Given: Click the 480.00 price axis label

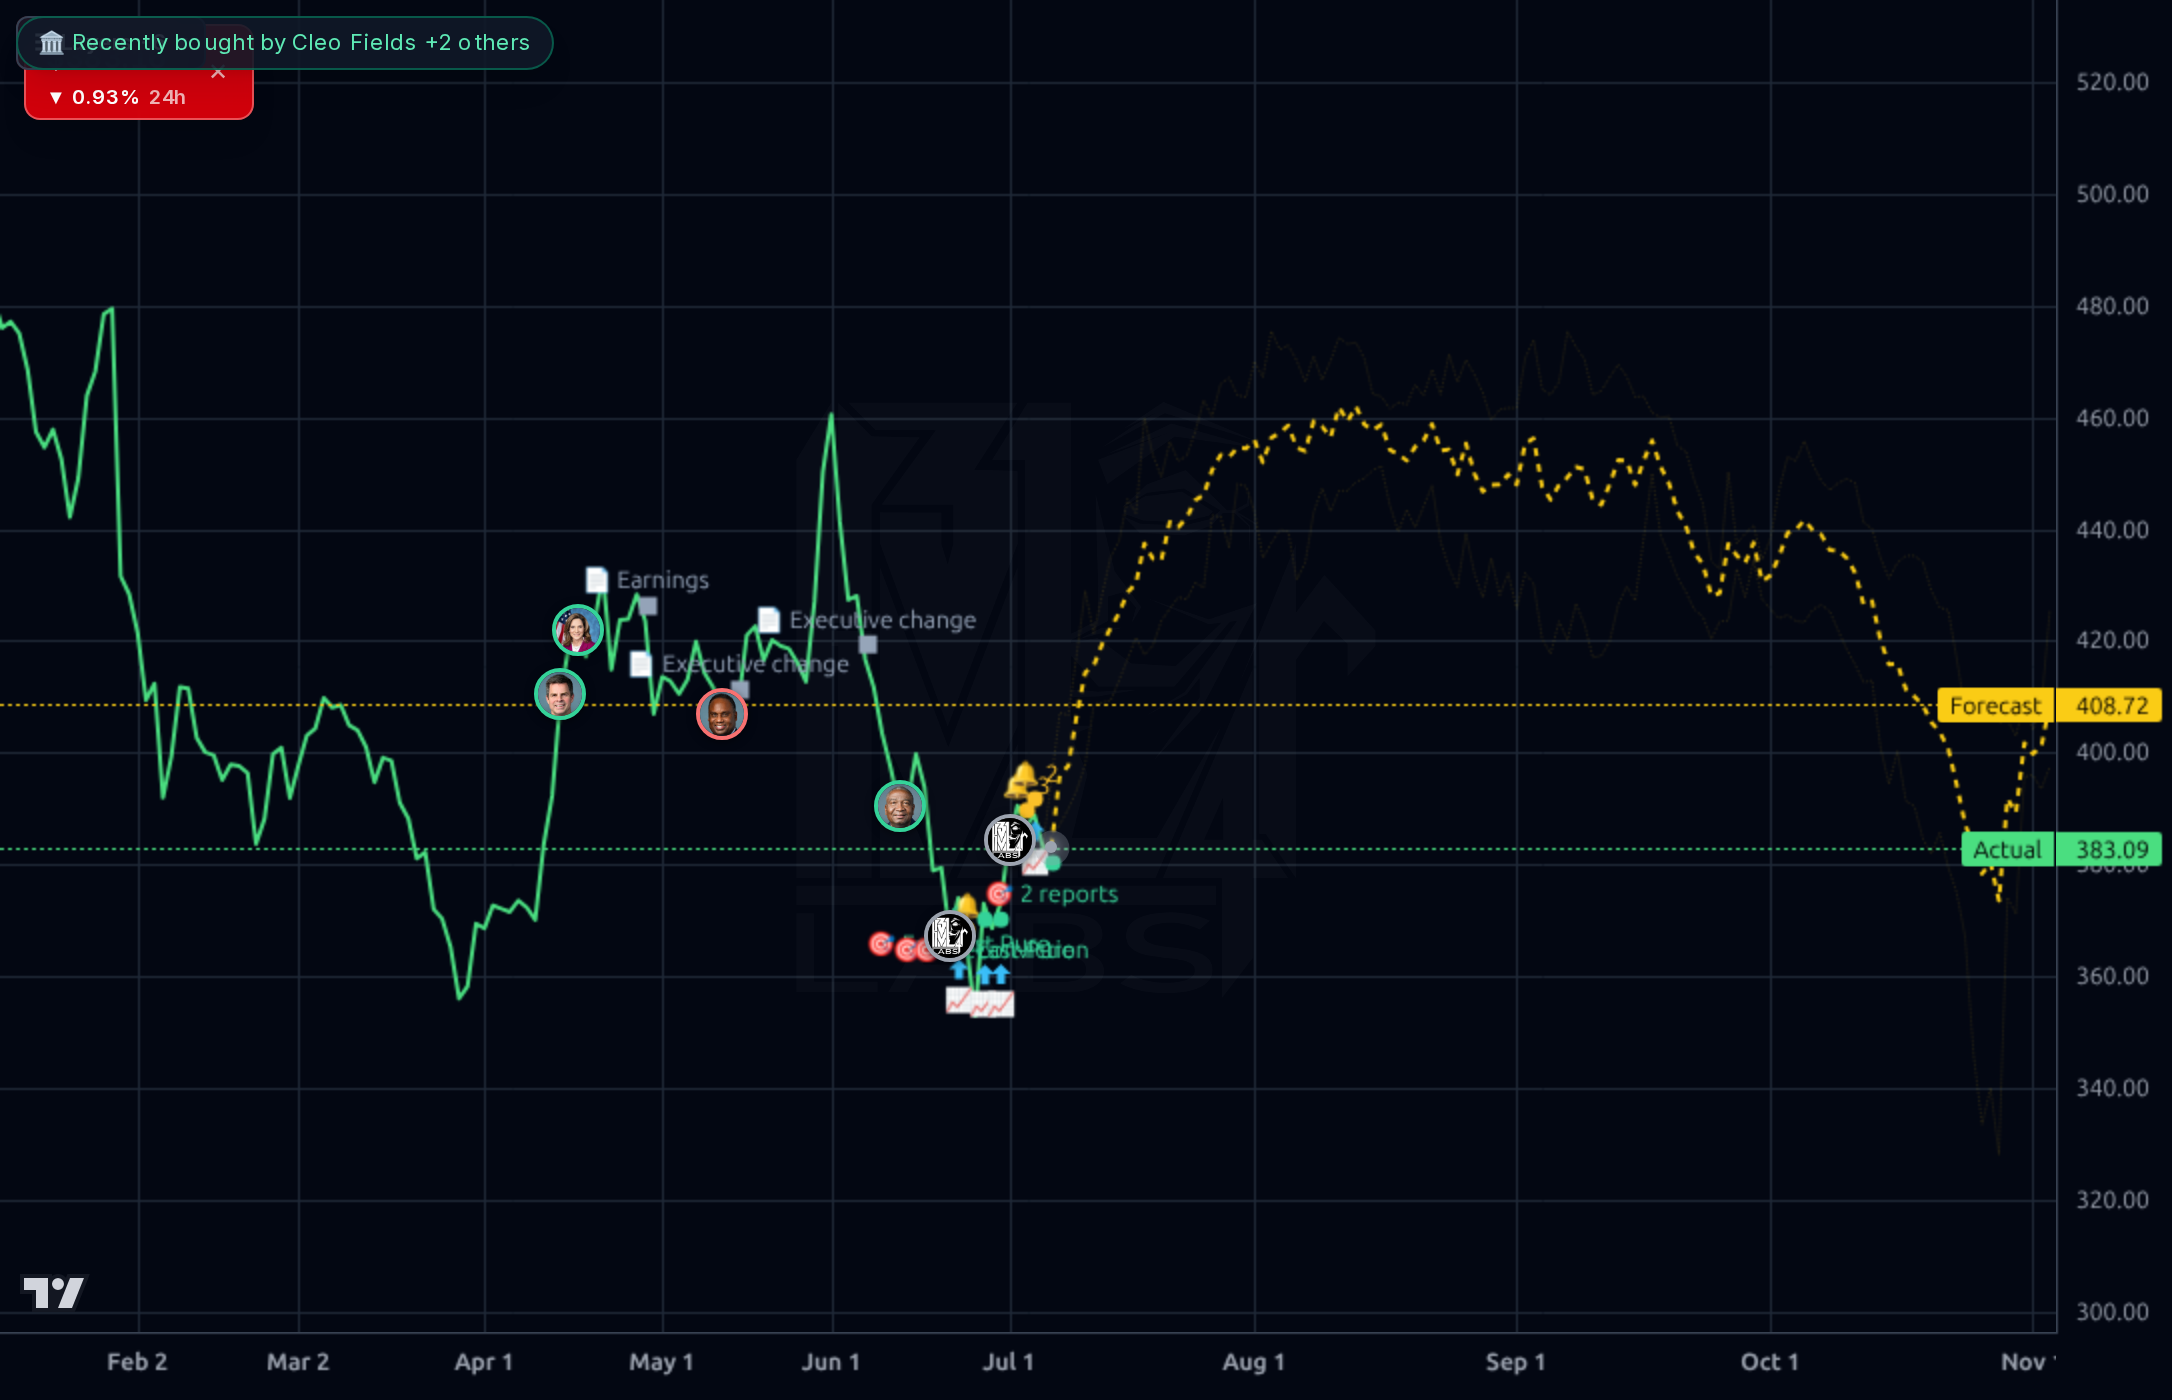Looking at the screenshot, I should coord(2112,306).
